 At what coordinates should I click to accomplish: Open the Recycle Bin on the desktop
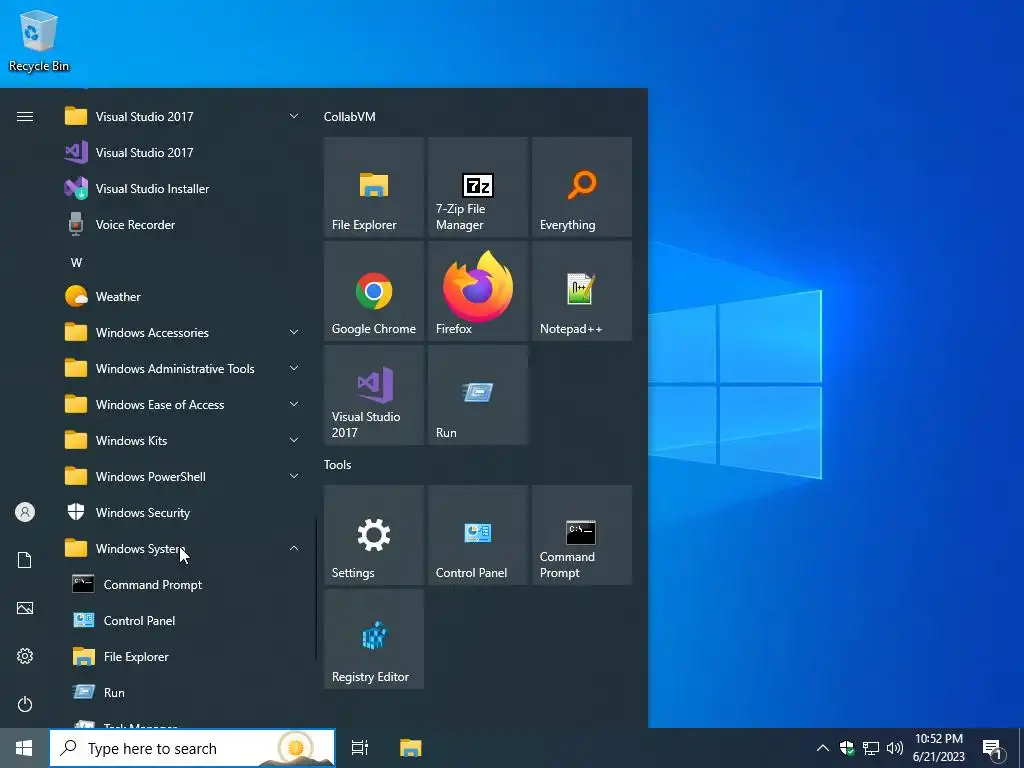39,40
